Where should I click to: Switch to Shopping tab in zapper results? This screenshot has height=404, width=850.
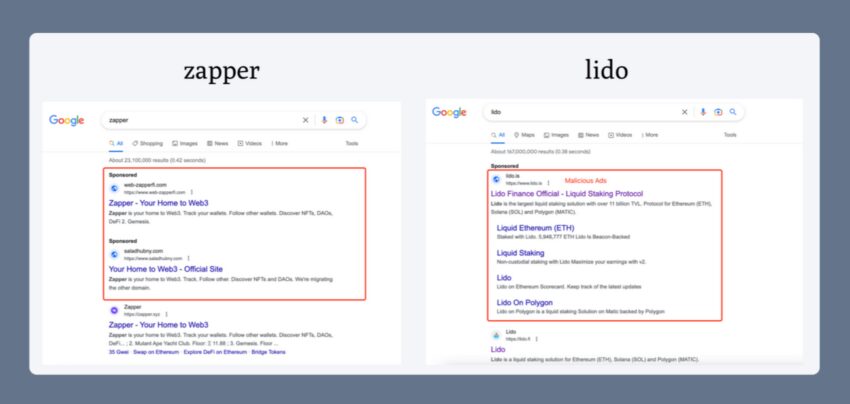click(147, 143)
